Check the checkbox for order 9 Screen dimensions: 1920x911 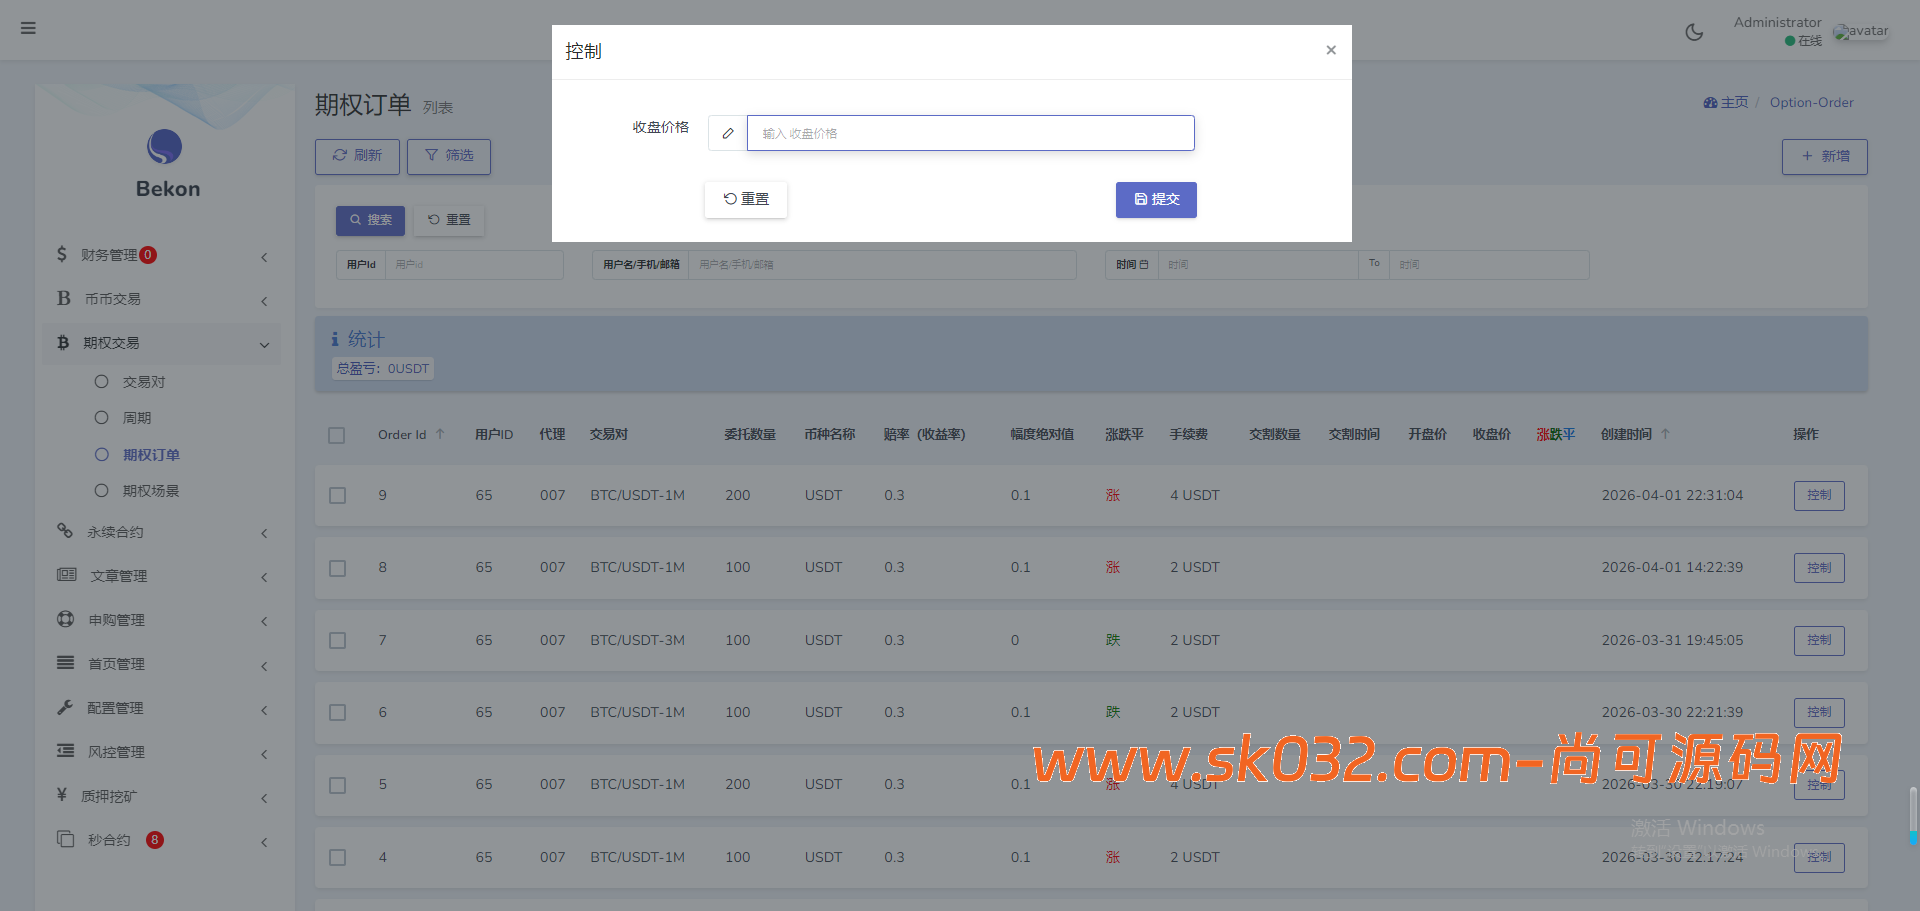[x=337, y=495]
